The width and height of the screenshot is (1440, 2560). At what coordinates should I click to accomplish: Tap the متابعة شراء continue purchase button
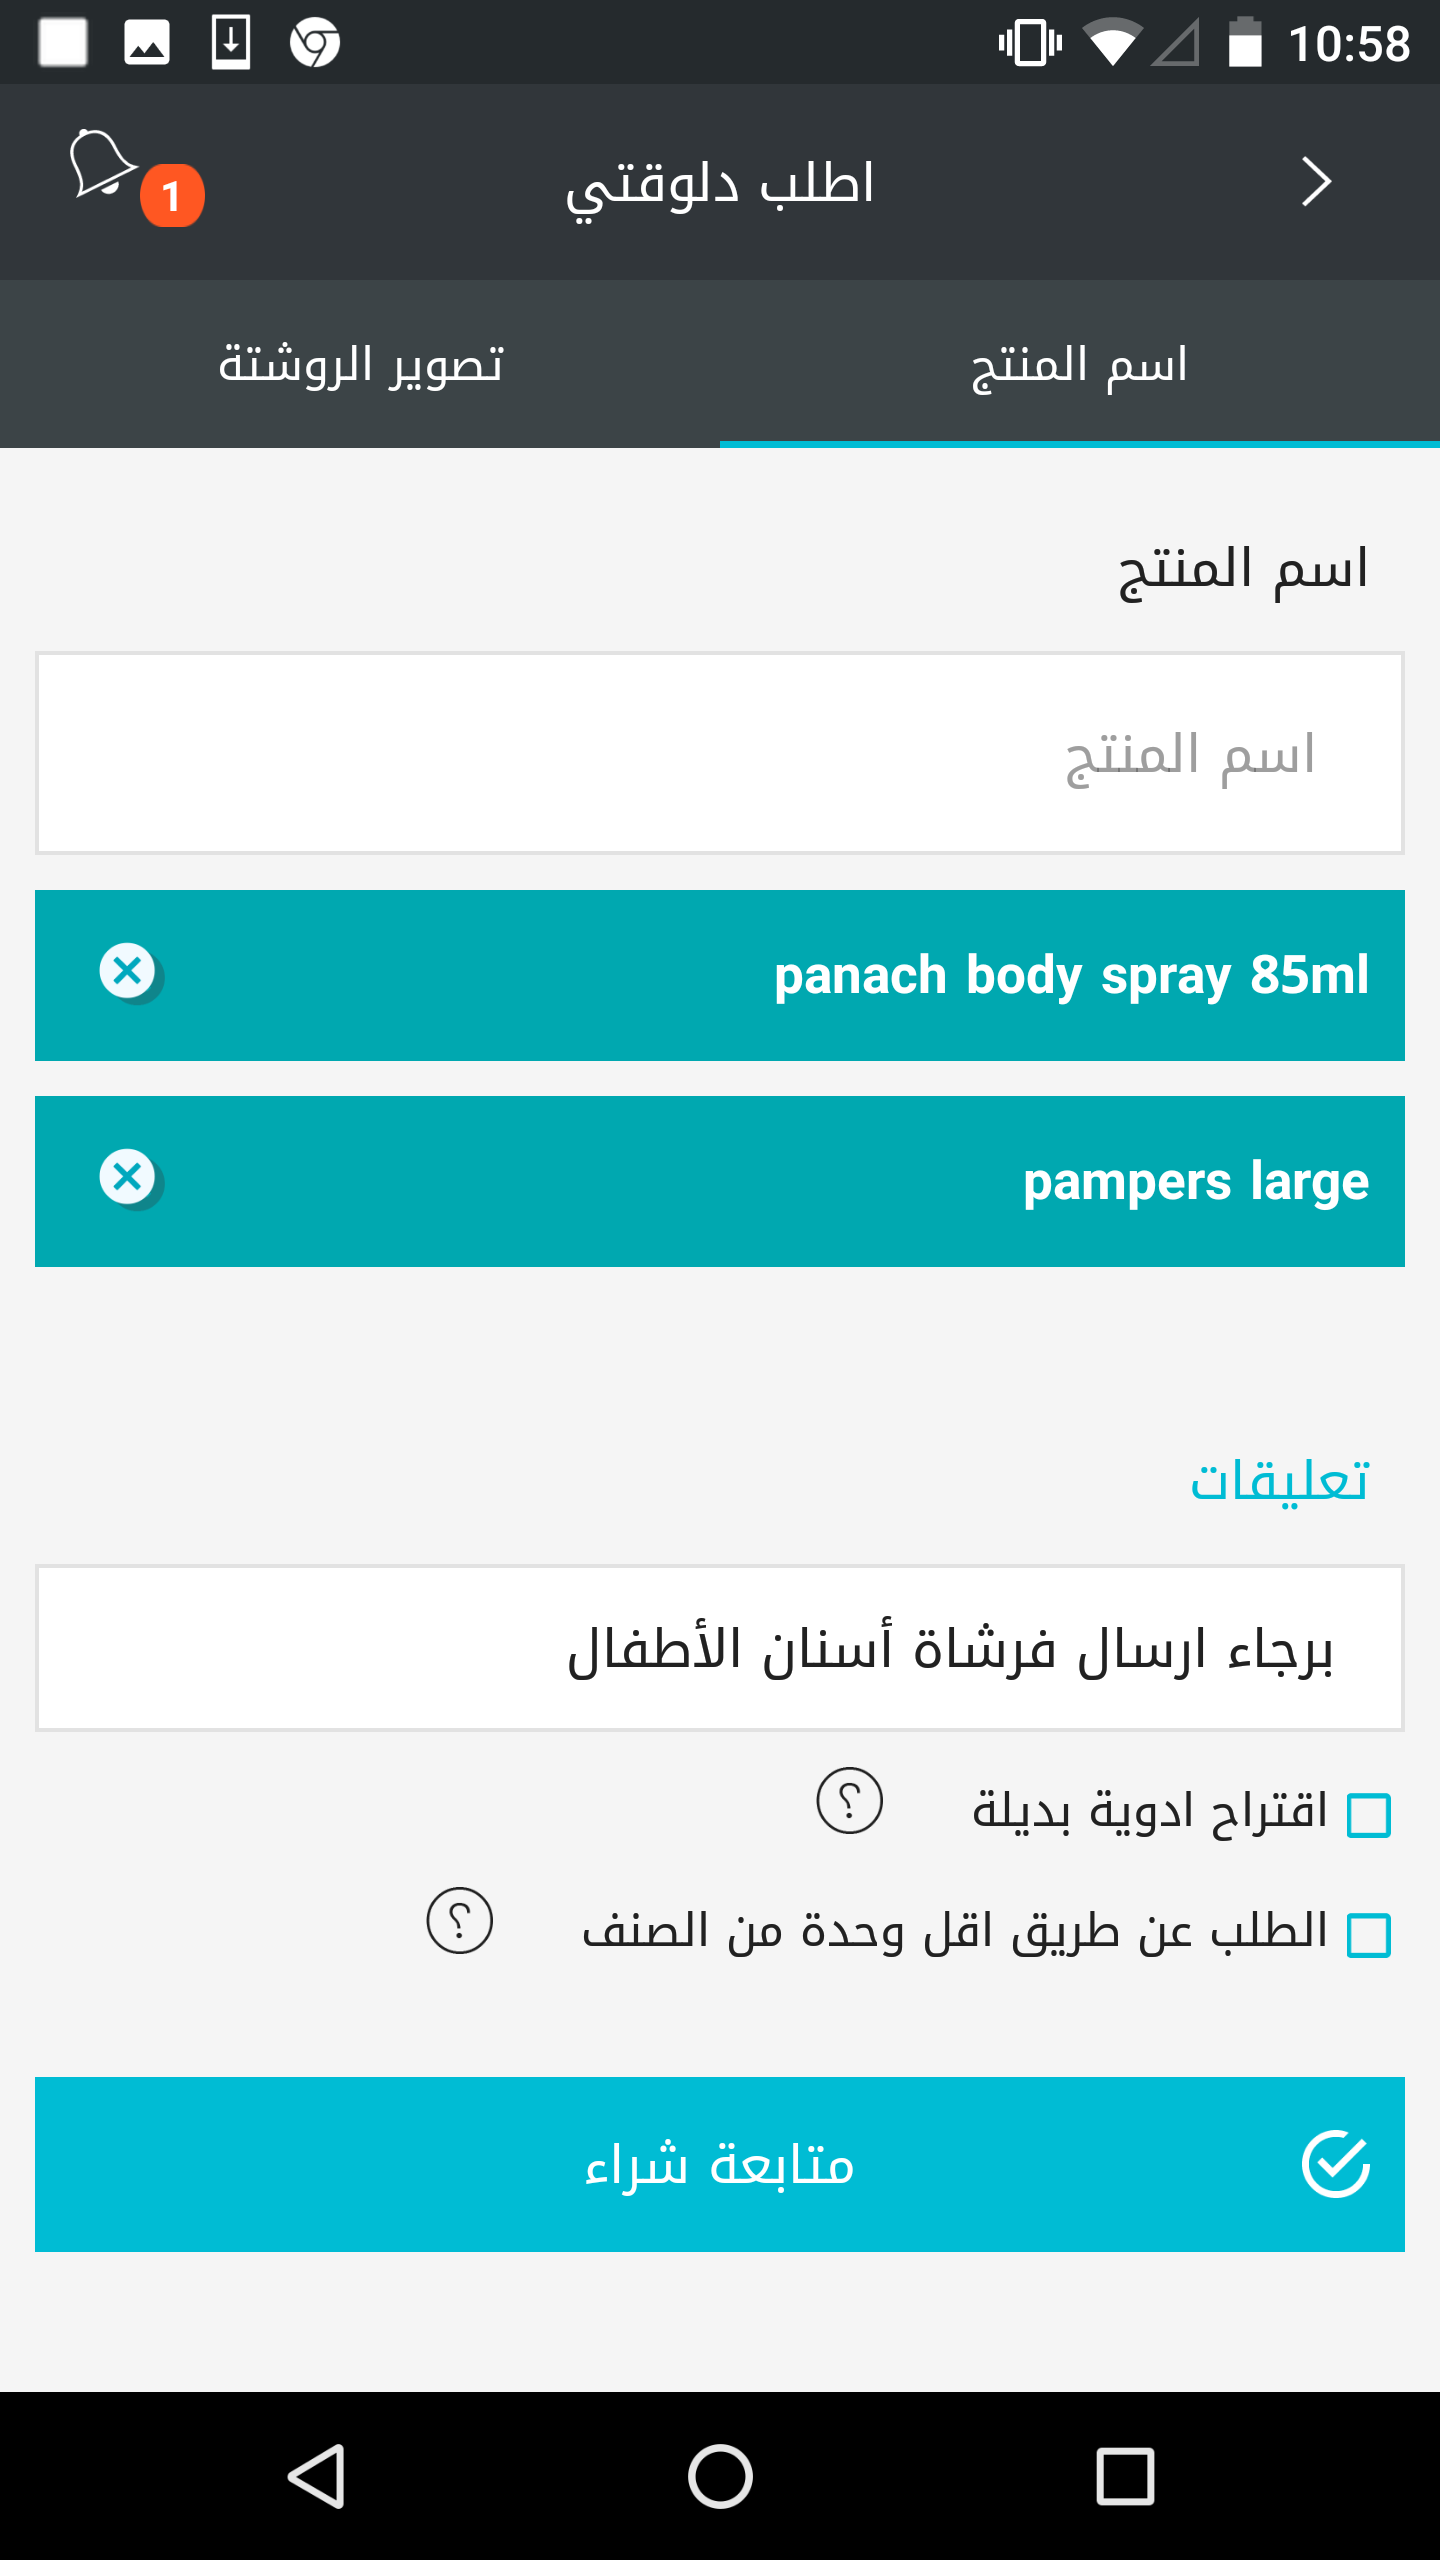click(720, 2164)
